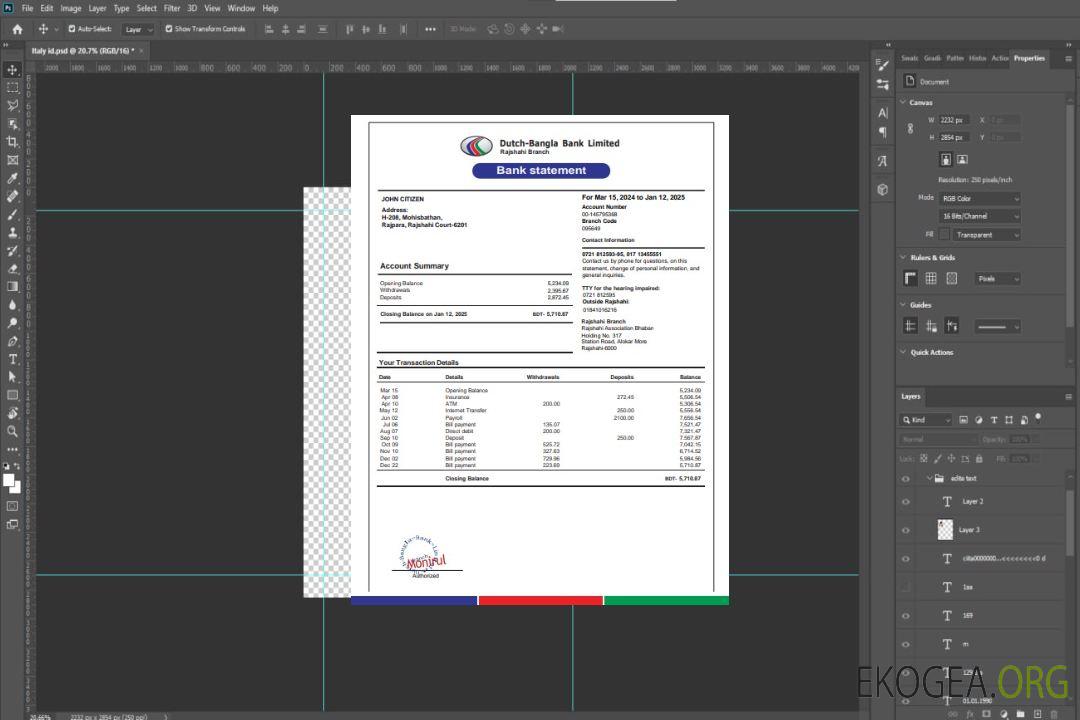
Task: Choose the Eraser tool
Action: [13, 269]
